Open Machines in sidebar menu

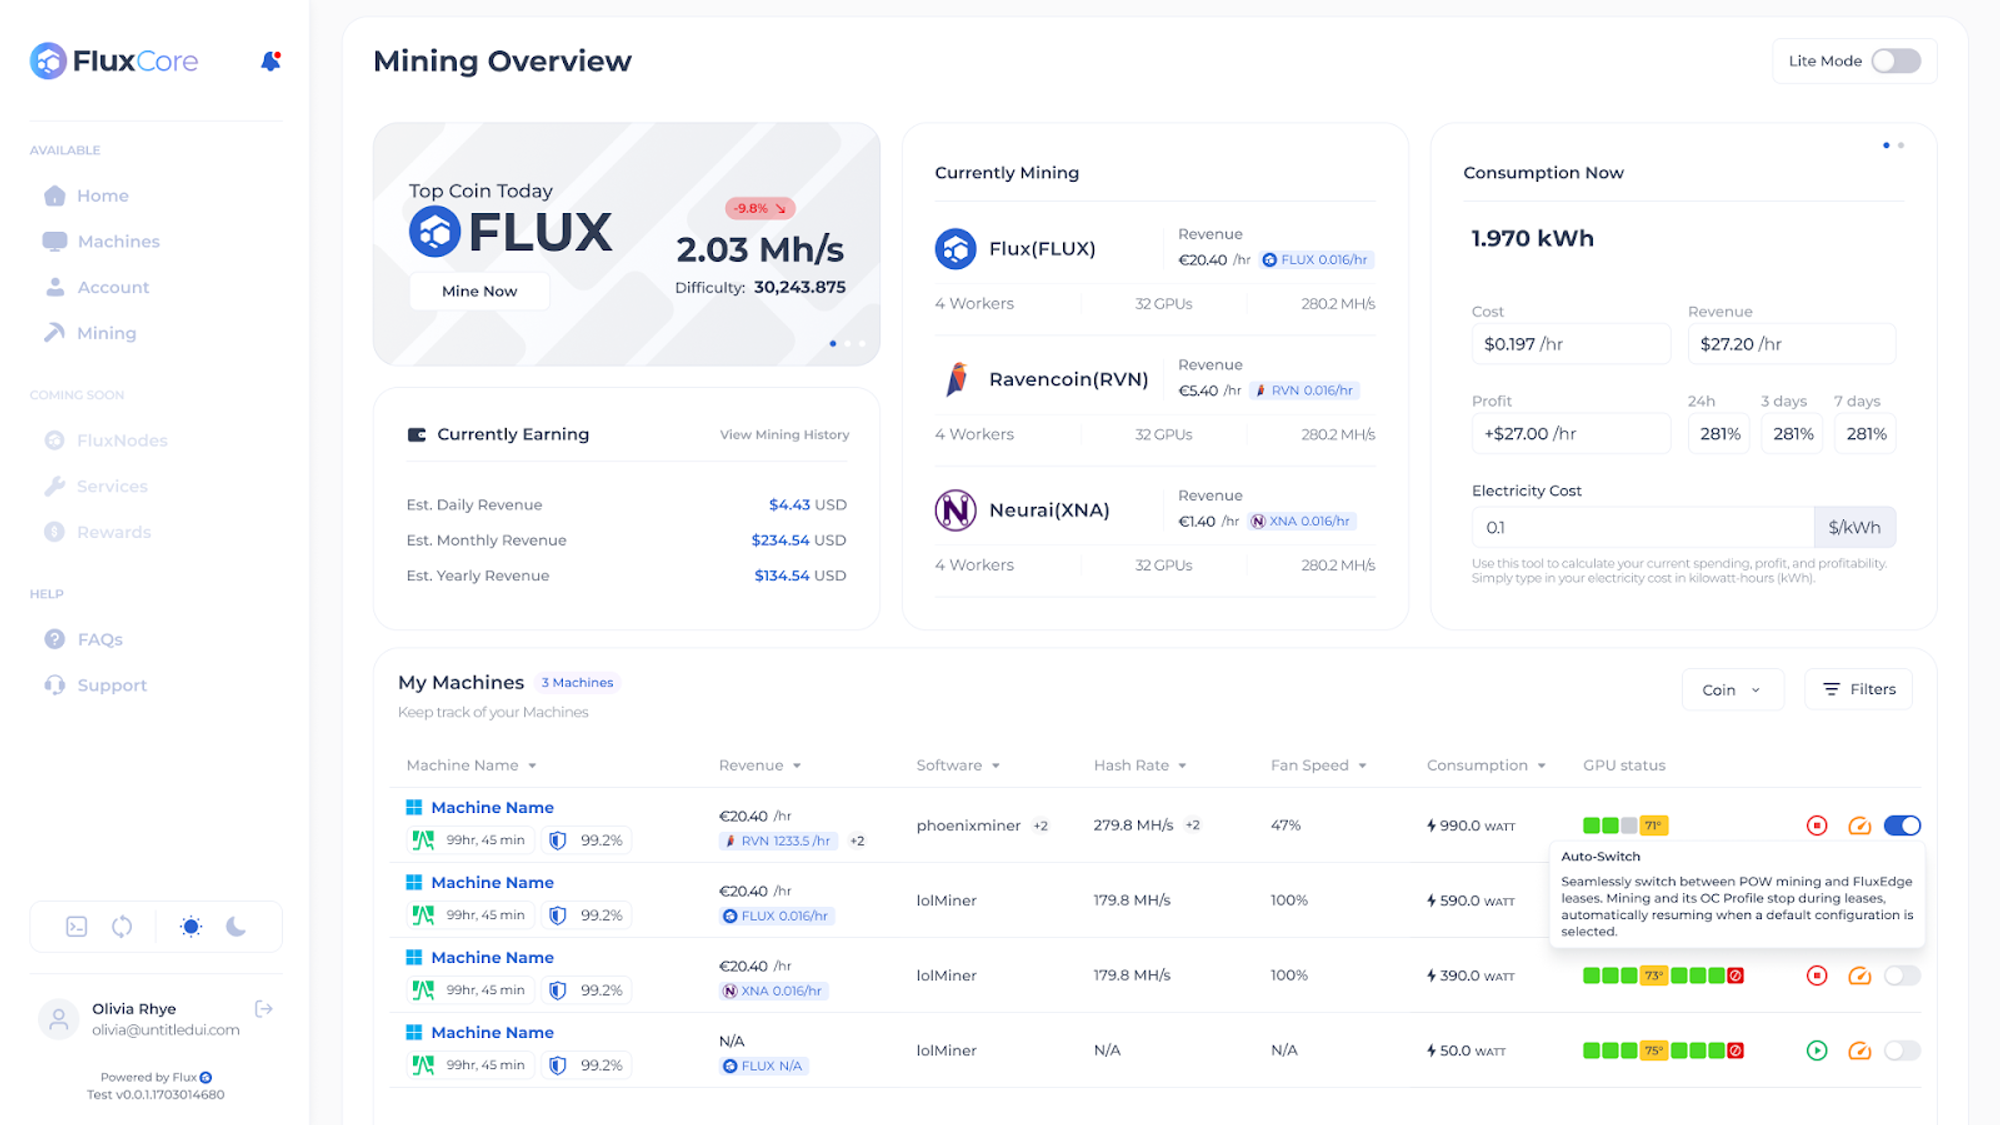pos(118,241)
